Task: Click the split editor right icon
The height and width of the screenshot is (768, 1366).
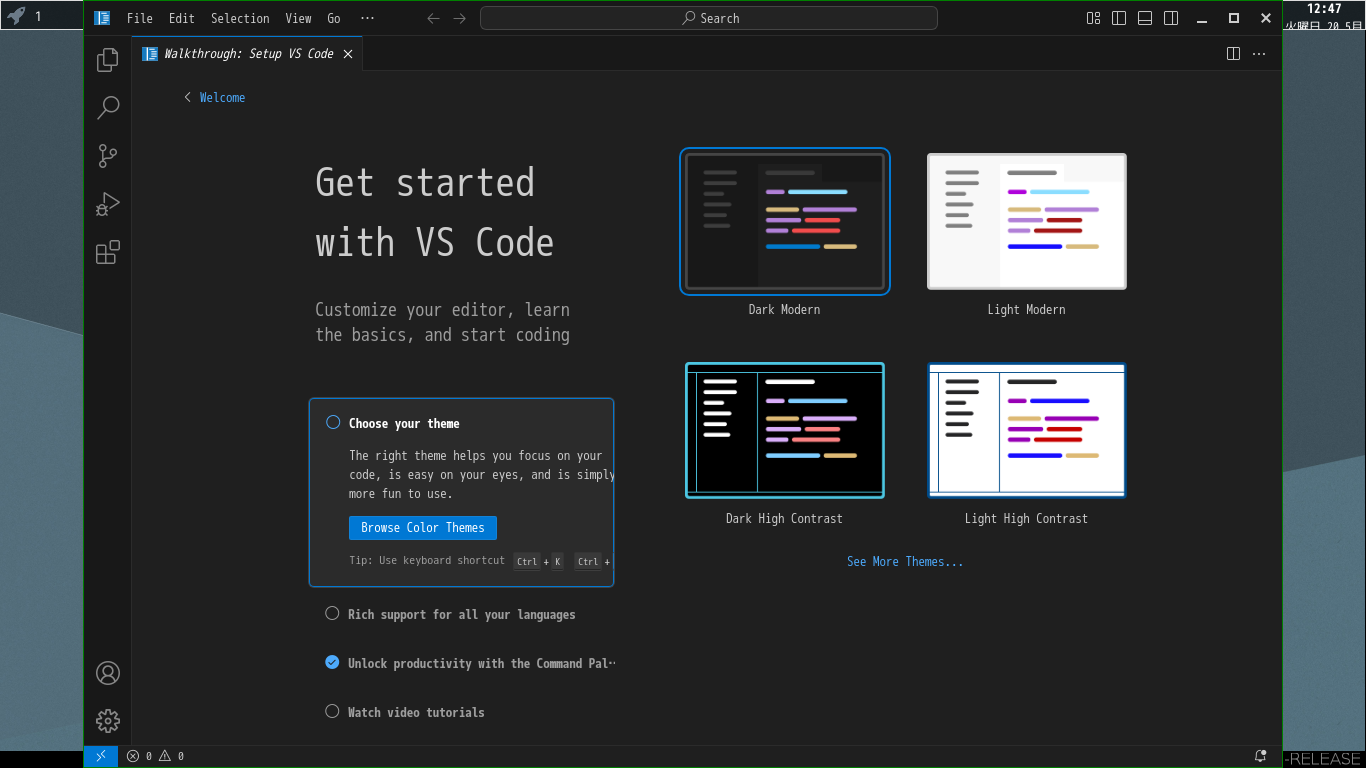Action: 1233,54
